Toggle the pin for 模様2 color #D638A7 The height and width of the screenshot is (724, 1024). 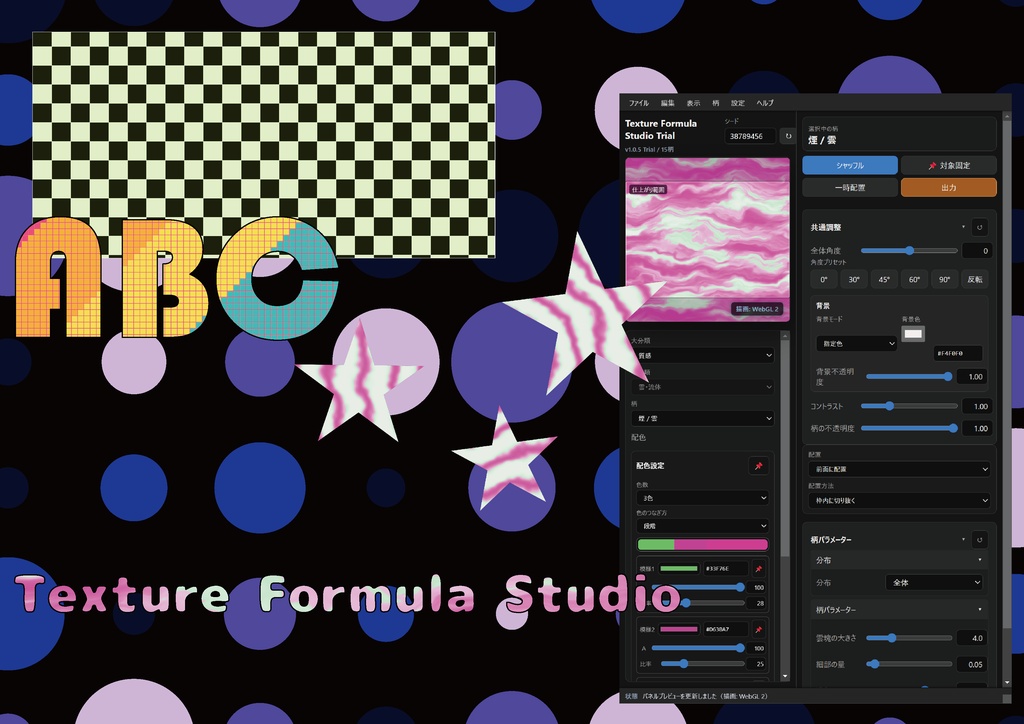pyautogui.click(x=759, y=630)
